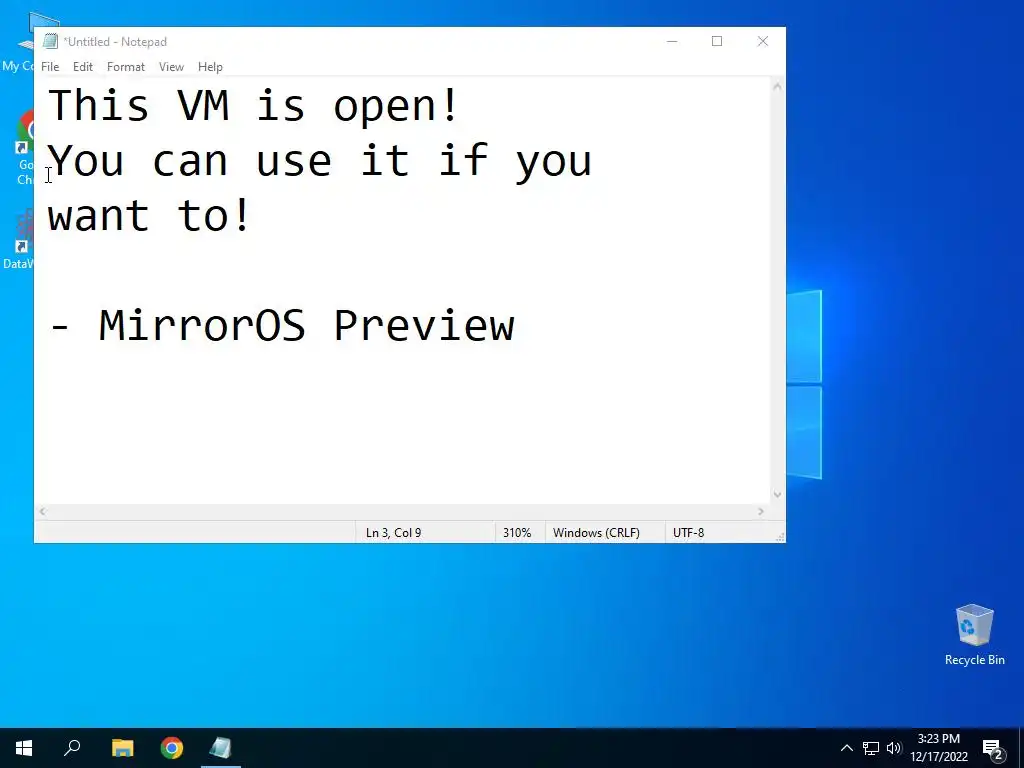The height and width of the screenshot is (768, 1024).
Task: Open the Format menu in Notepad
Action: (x=125, y=67)
